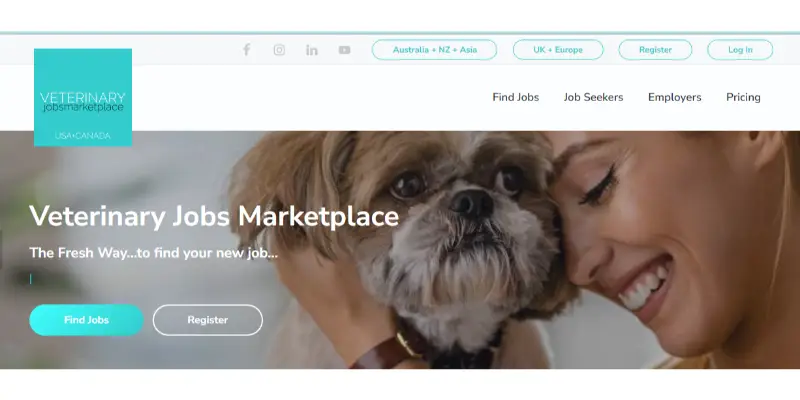Click the Veterinary Jobs Marketplace hero heading
800x400 pixels.
coord(214,216)
